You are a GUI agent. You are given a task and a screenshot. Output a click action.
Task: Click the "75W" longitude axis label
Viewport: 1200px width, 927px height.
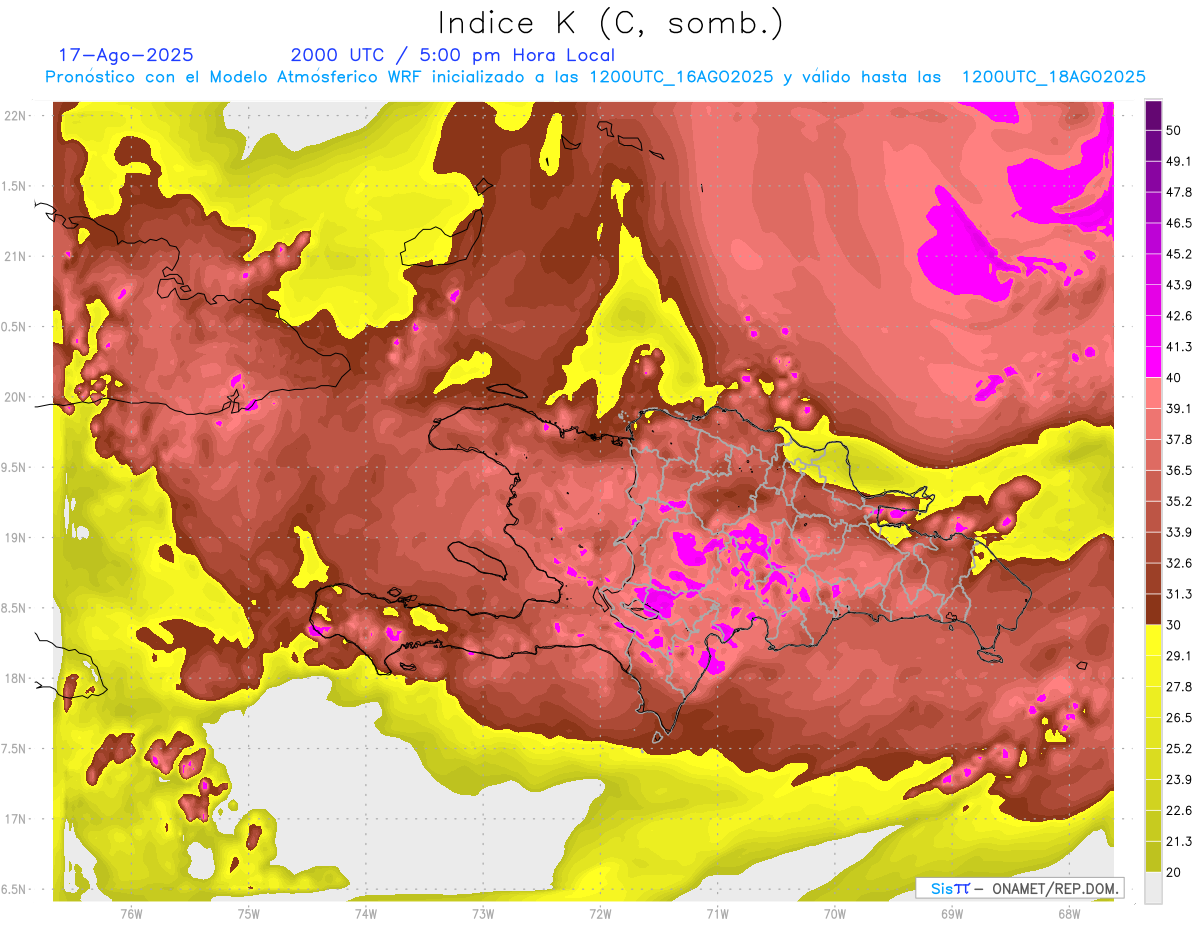249,914
